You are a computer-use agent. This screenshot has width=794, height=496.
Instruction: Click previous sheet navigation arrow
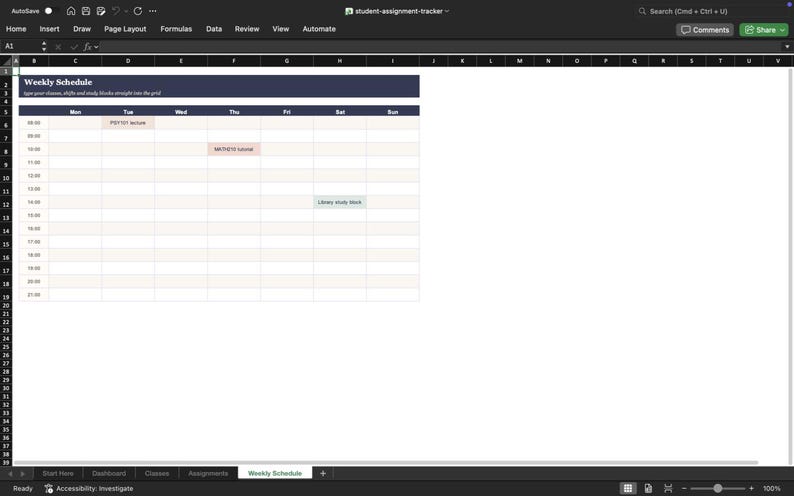tap(10, 474)
